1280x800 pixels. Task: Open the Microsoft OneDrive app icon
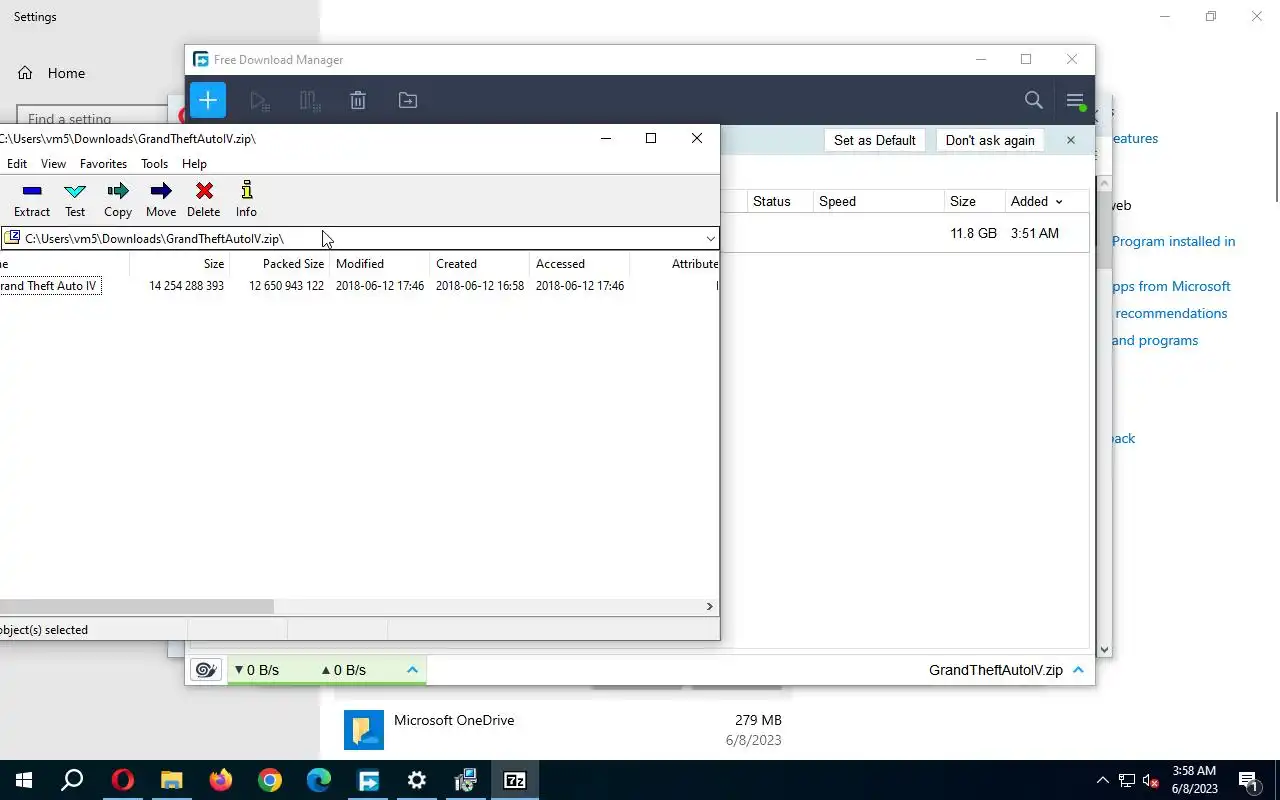[364, 730]
